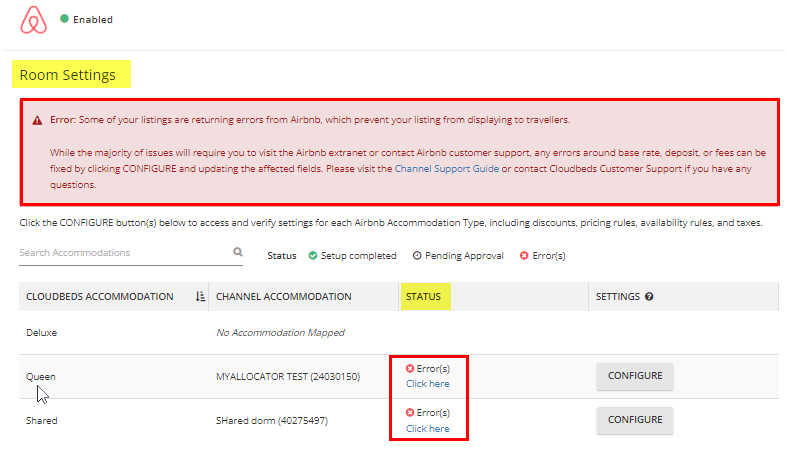Click the 'Click here' link for Shared dorm

pos(427,429)
